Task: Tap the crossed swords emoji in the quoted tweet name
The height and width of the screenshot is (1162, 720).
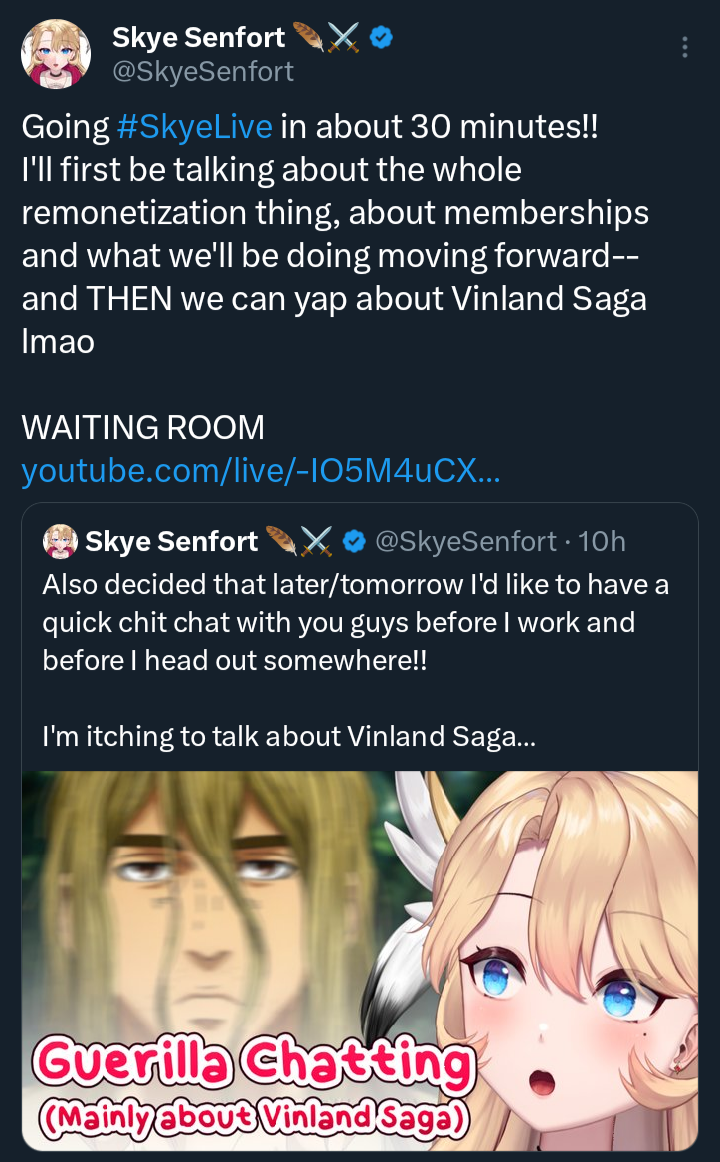Action: point(318,542)
